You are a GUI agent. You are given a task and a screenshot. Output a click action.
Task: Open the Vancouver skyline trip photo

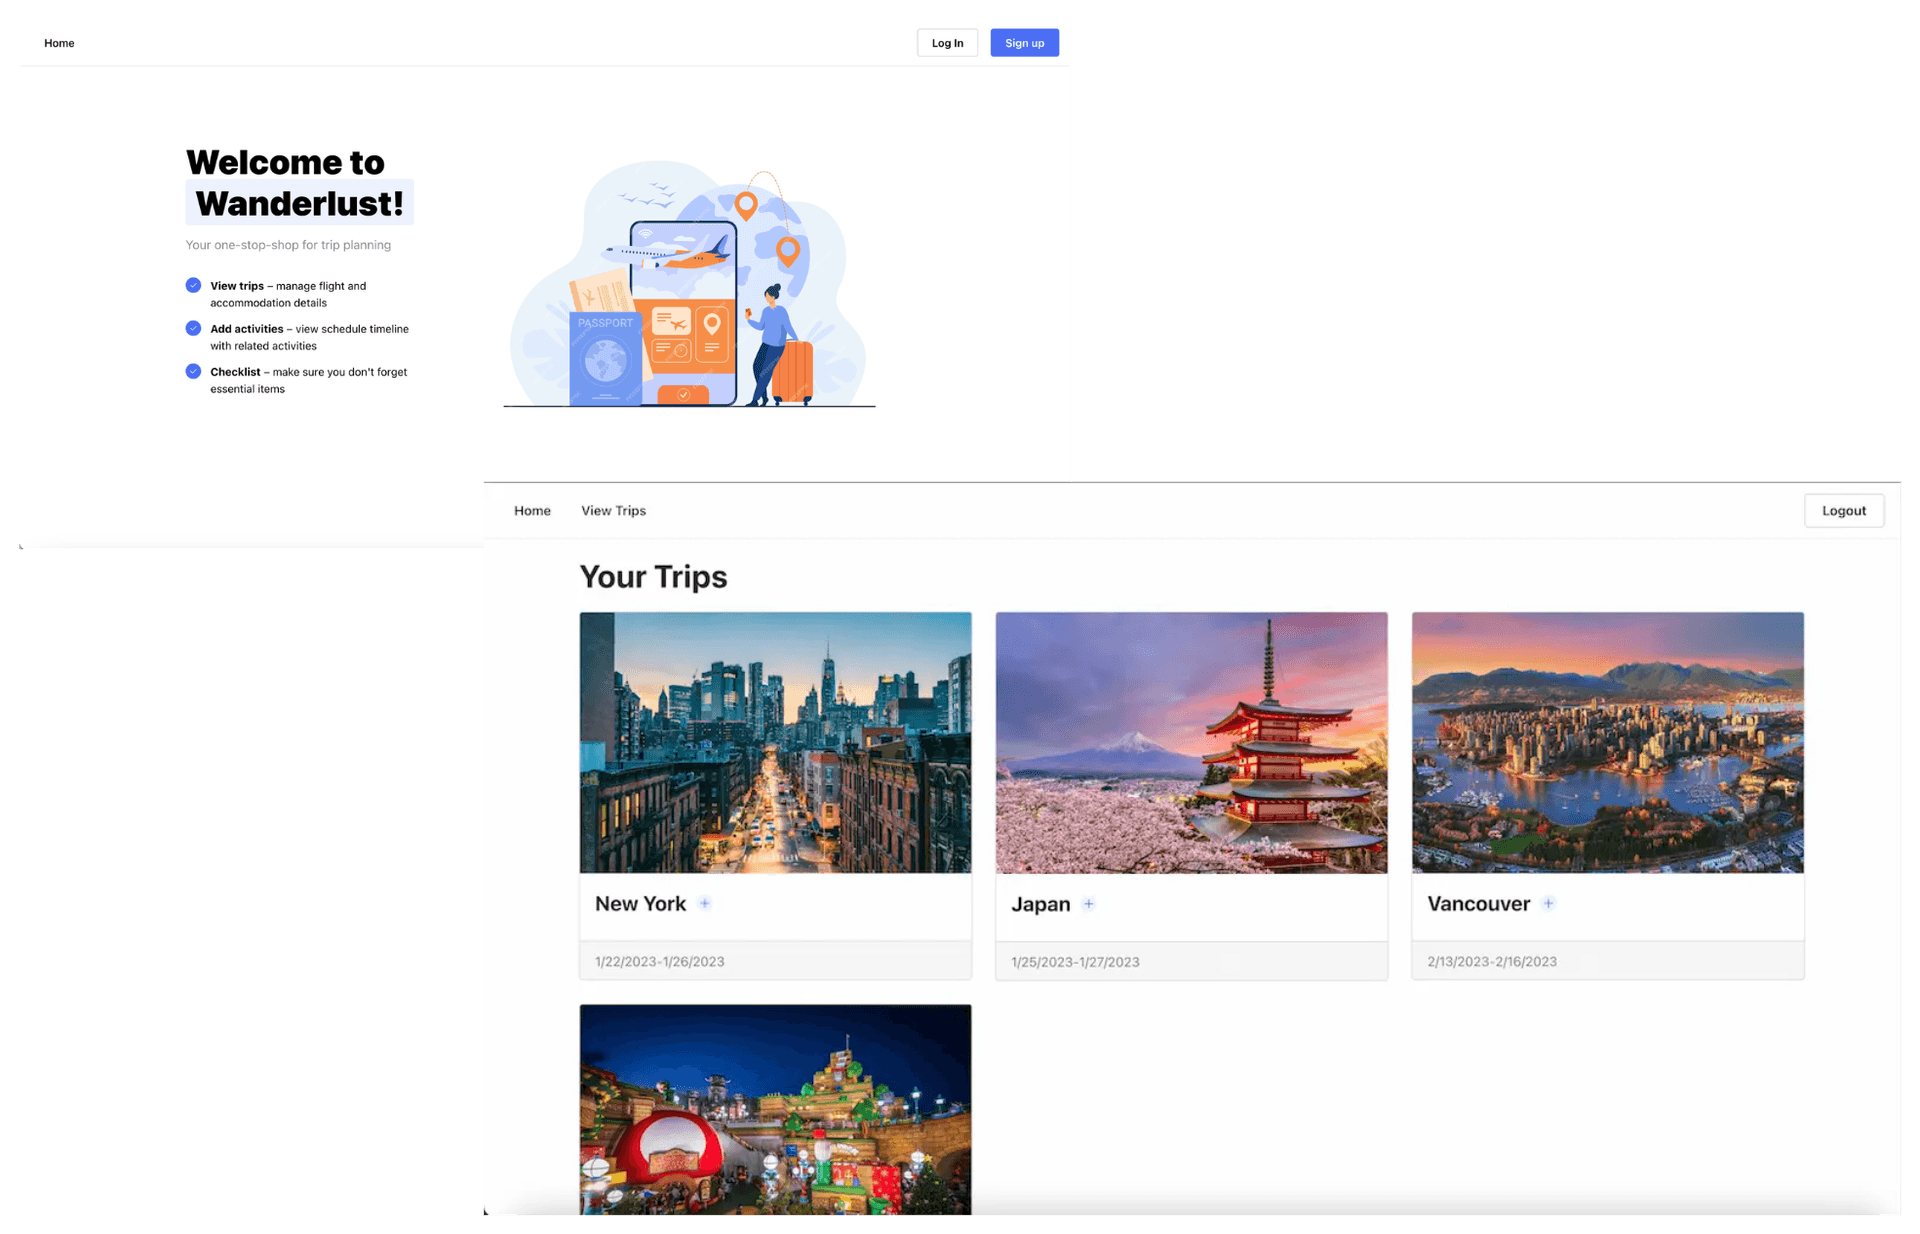tap(1607, 742)
